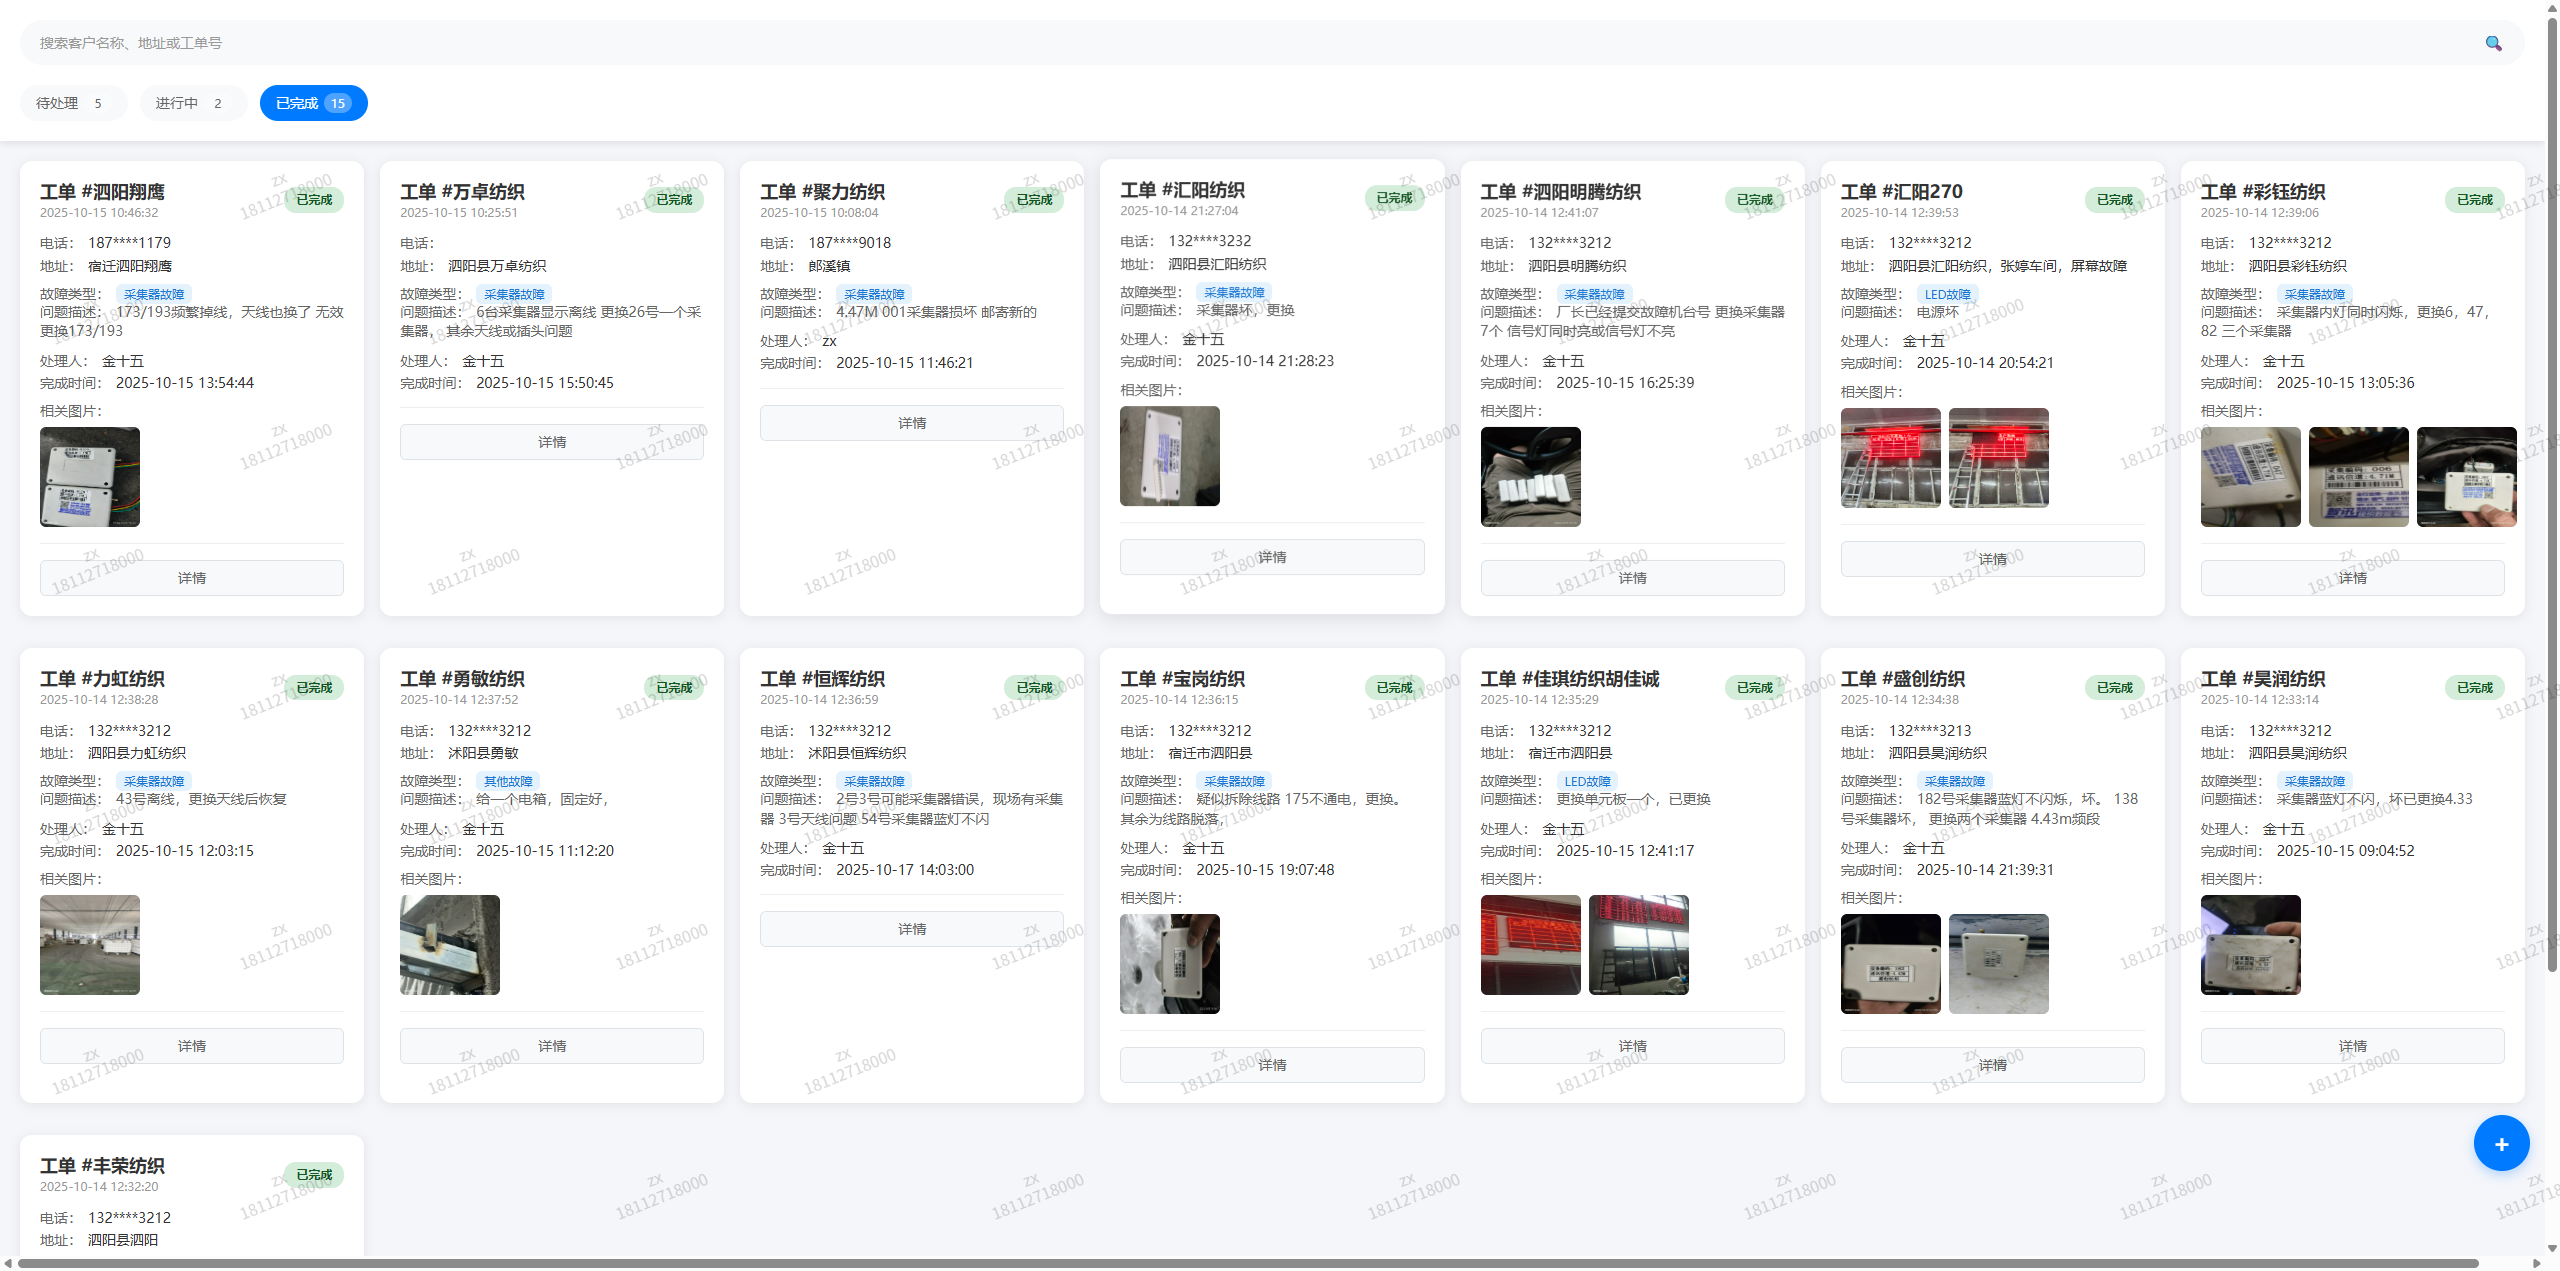
Task: Open first red LED photo in 汇阳270
Action: point(1890,458)
